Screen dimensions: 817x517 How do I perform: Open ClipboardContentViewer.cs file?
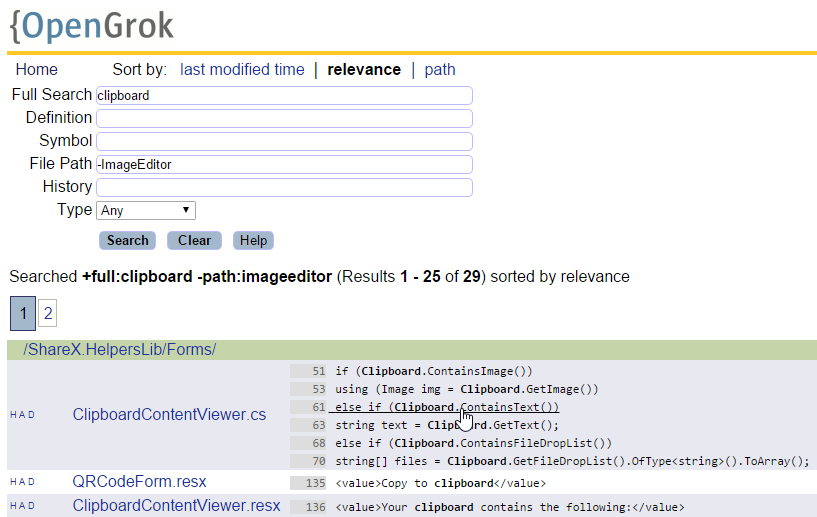[169, 414]
